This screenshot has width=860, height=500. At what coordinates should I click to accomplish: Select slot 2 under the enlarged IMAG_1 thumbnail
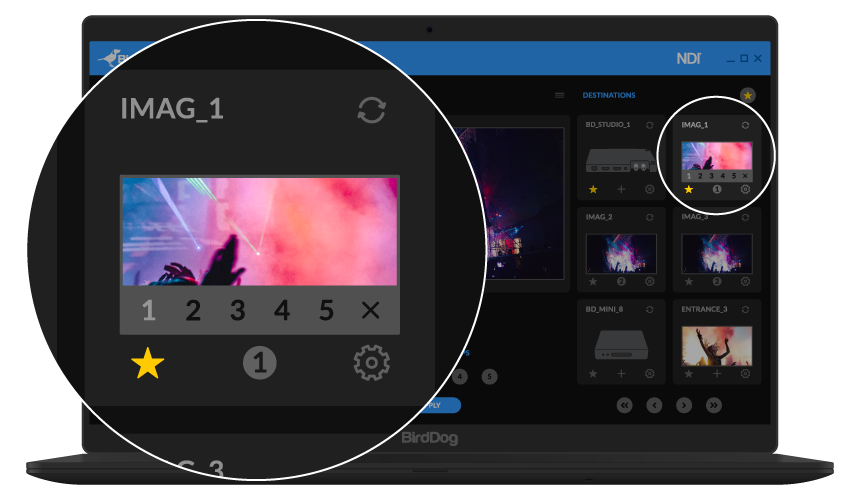coord(193,311)
